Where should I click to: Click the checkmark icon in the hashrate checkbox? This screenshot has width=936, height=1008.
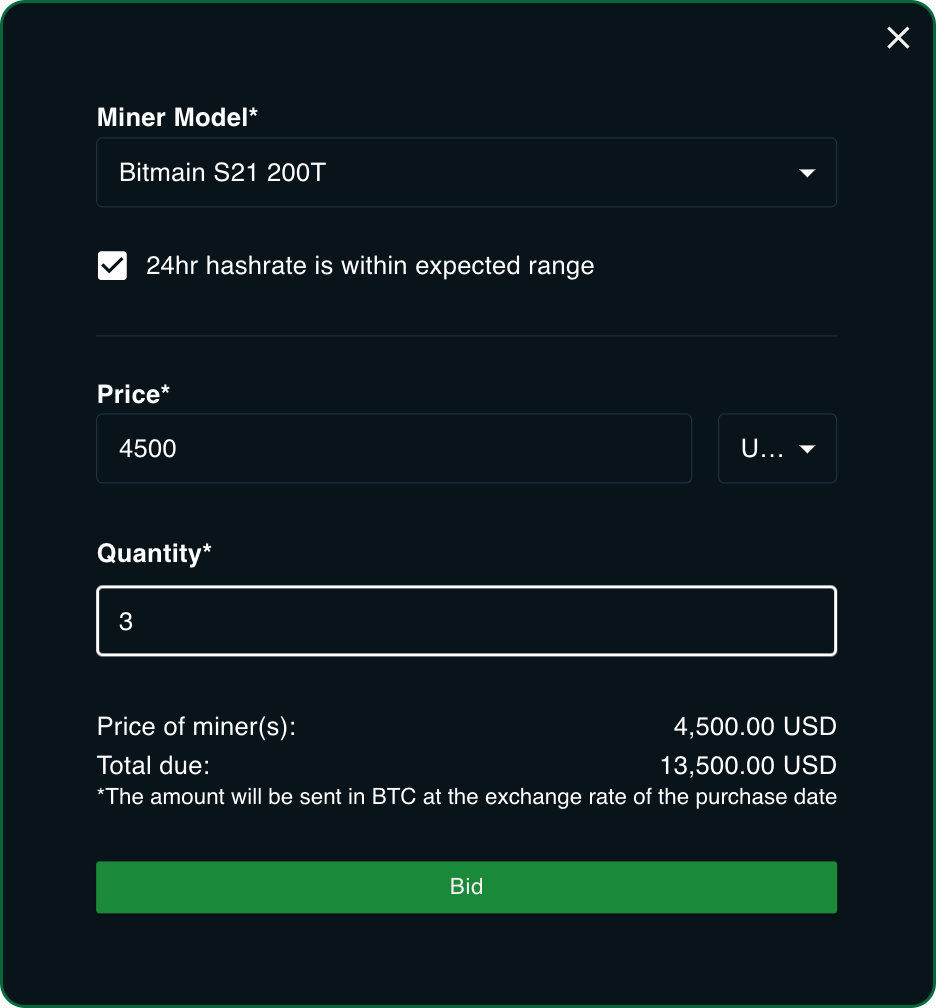pos(112,265)
